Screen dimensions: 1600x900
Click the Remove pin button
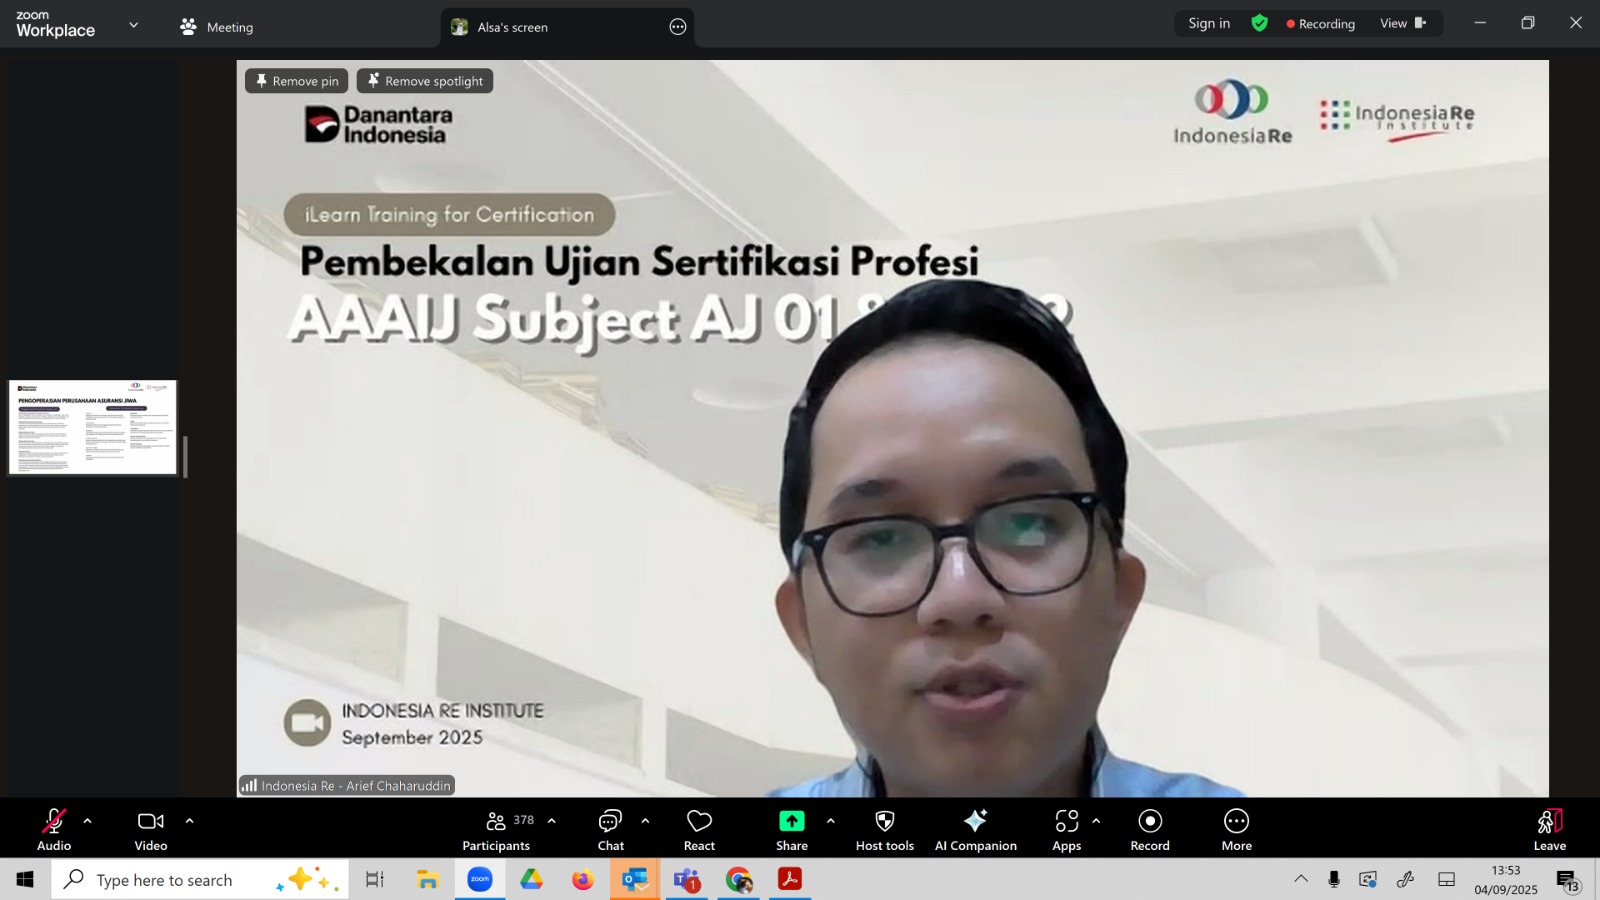297,81
